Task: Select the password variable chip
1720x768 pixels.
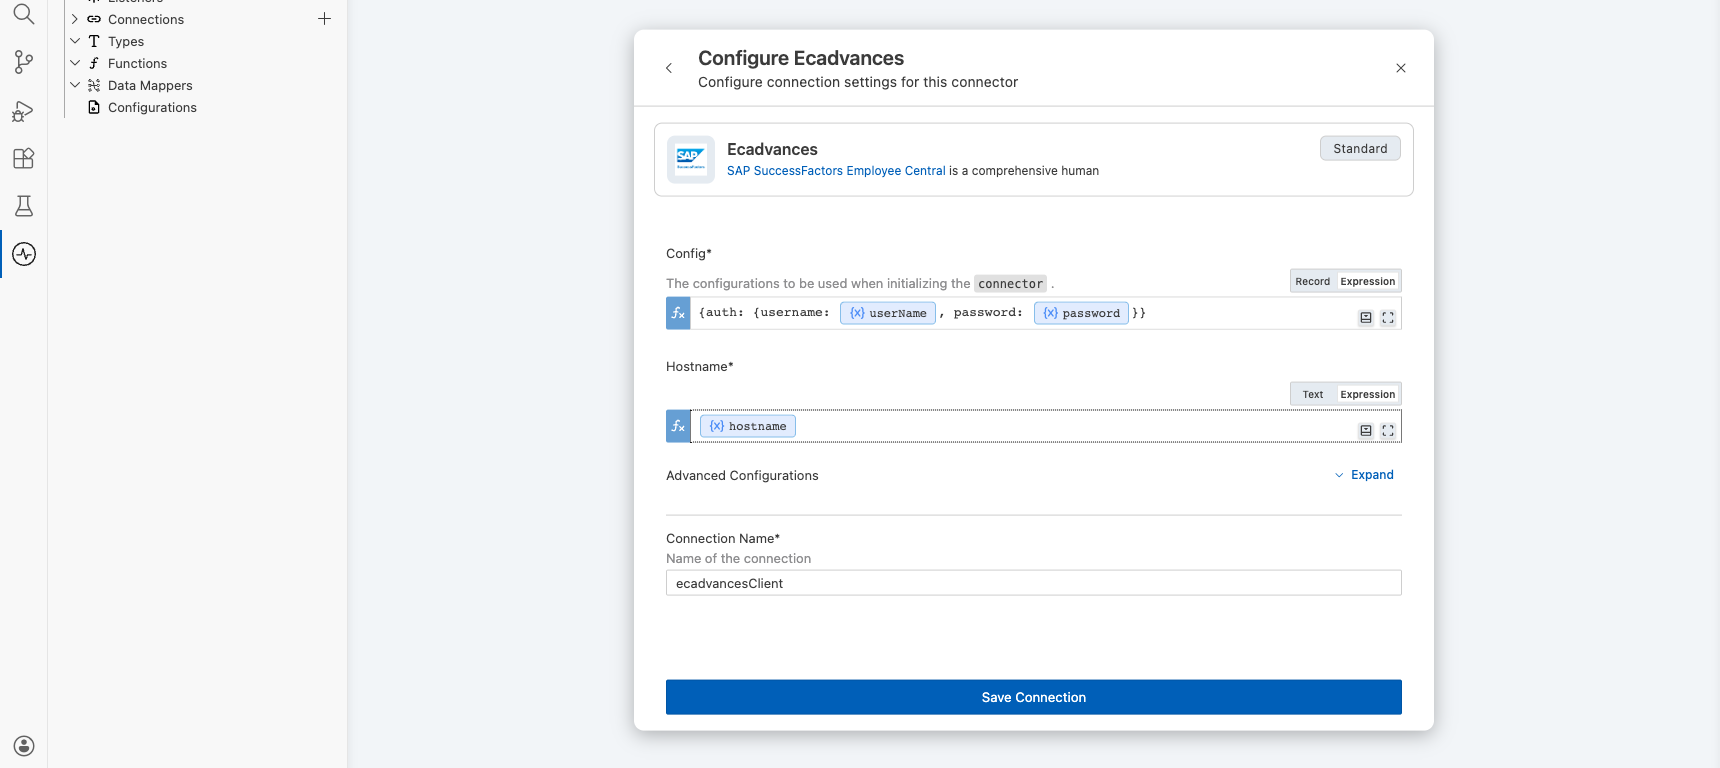Action: click(1081, 313)
